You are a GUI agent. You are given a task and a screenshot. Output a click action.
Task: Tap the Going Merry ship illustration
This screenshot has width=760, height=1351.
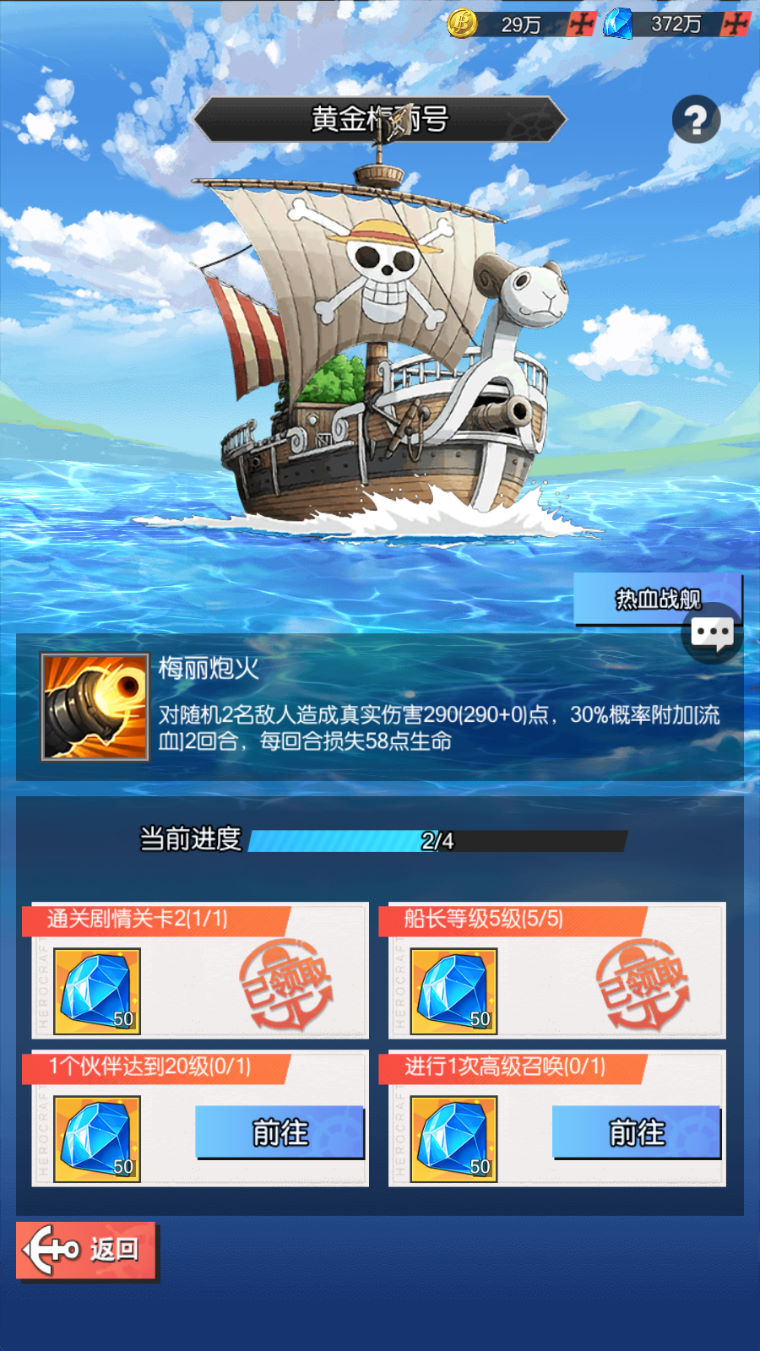380,340
